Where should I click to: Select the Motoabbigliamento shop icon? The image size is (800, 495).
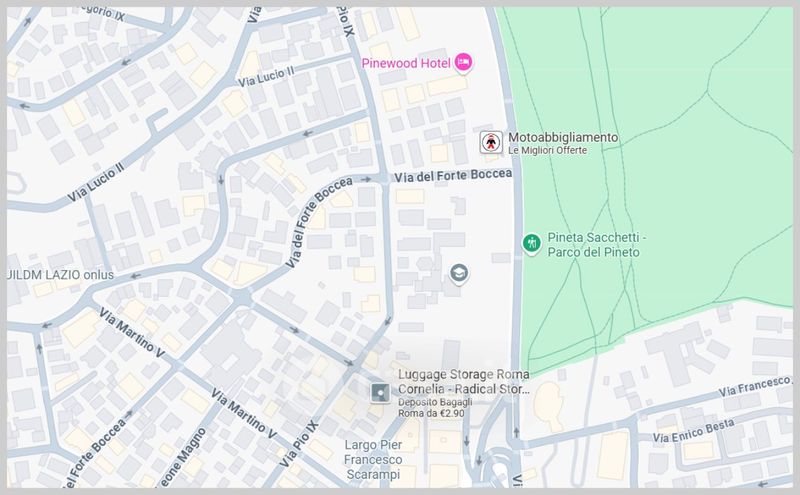[491, 142]
